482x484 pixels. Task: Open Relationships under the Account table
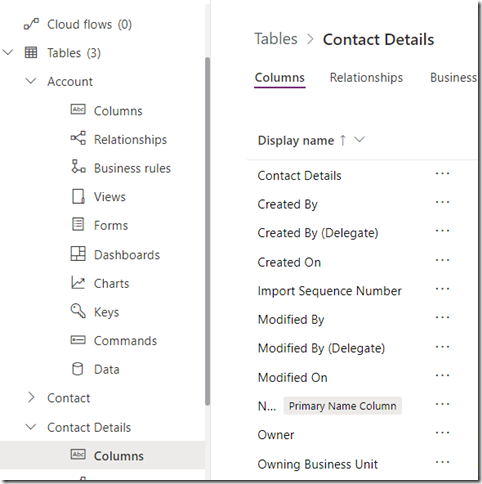click(x=119, y=139)
